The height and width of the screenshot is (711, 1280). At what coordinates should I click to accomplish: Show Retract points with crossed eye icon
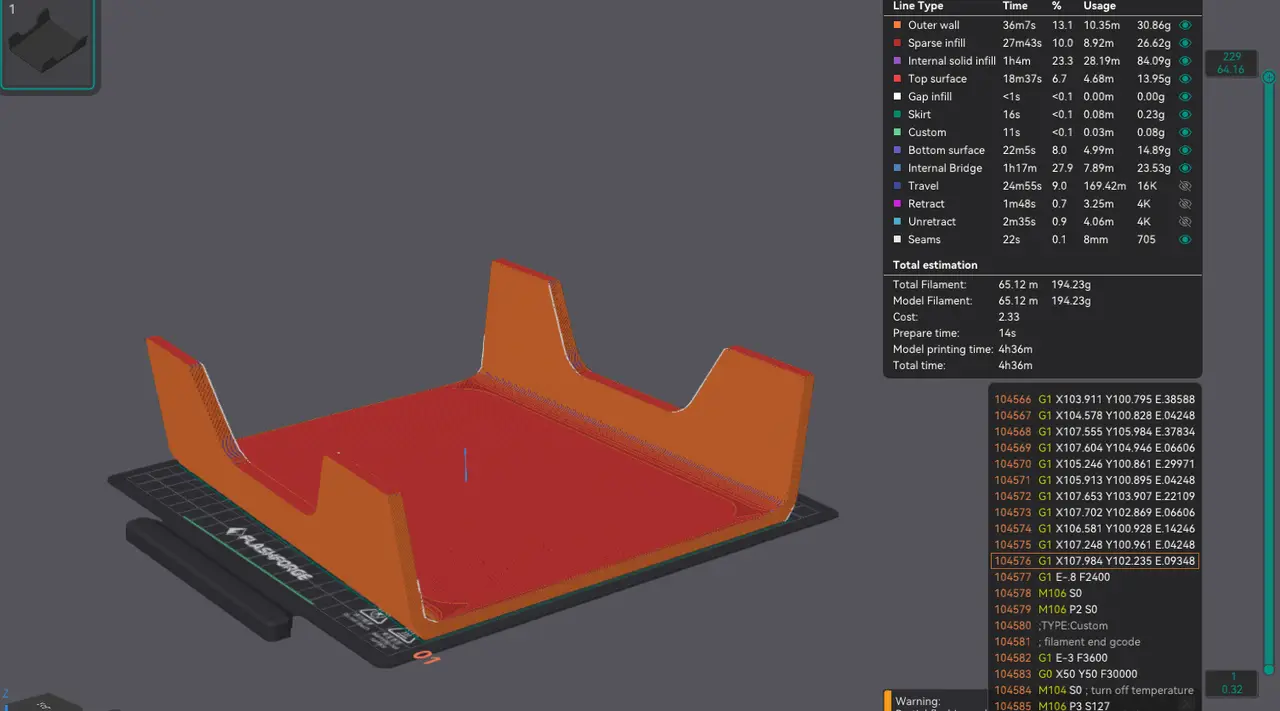click(x=1186, y=204)
